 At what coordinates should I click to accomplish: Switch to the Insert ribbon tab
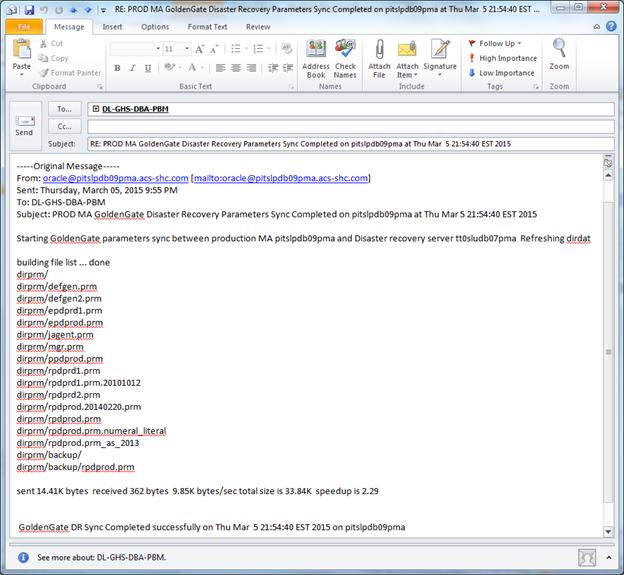point(112,27)
